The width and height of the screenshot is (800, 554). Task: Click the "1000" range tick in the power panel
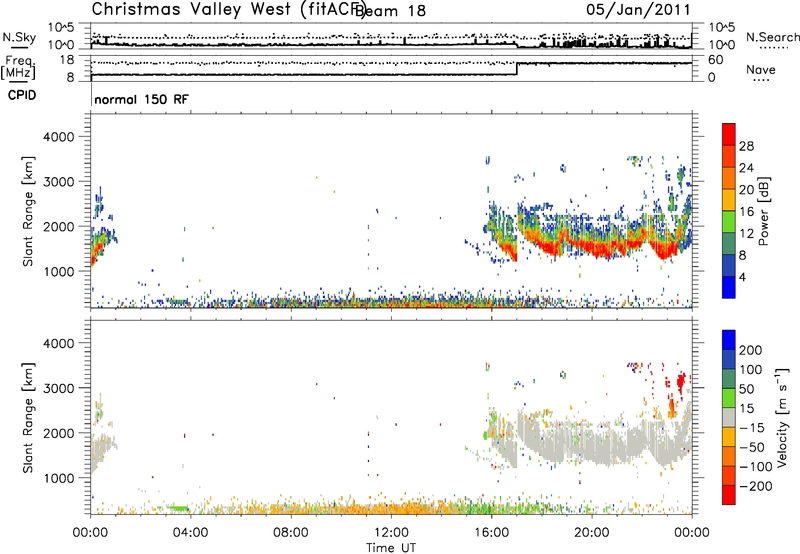click(58, 271)
